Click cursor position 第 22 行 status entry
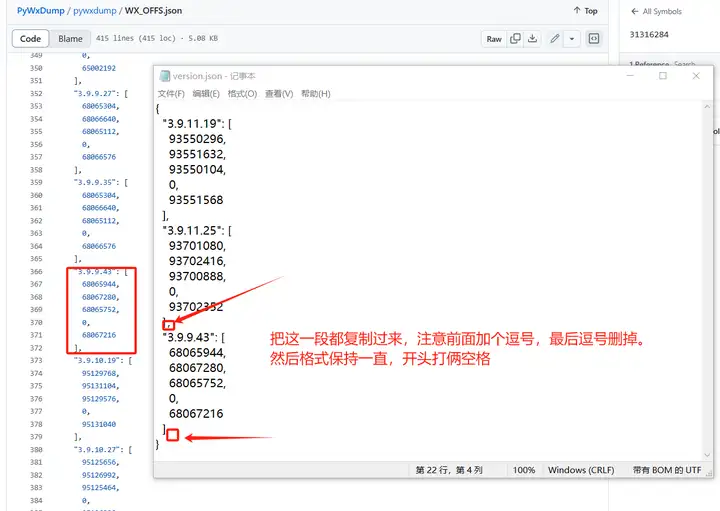This screenshot has width=720, height=511. (x=449, y=470)
